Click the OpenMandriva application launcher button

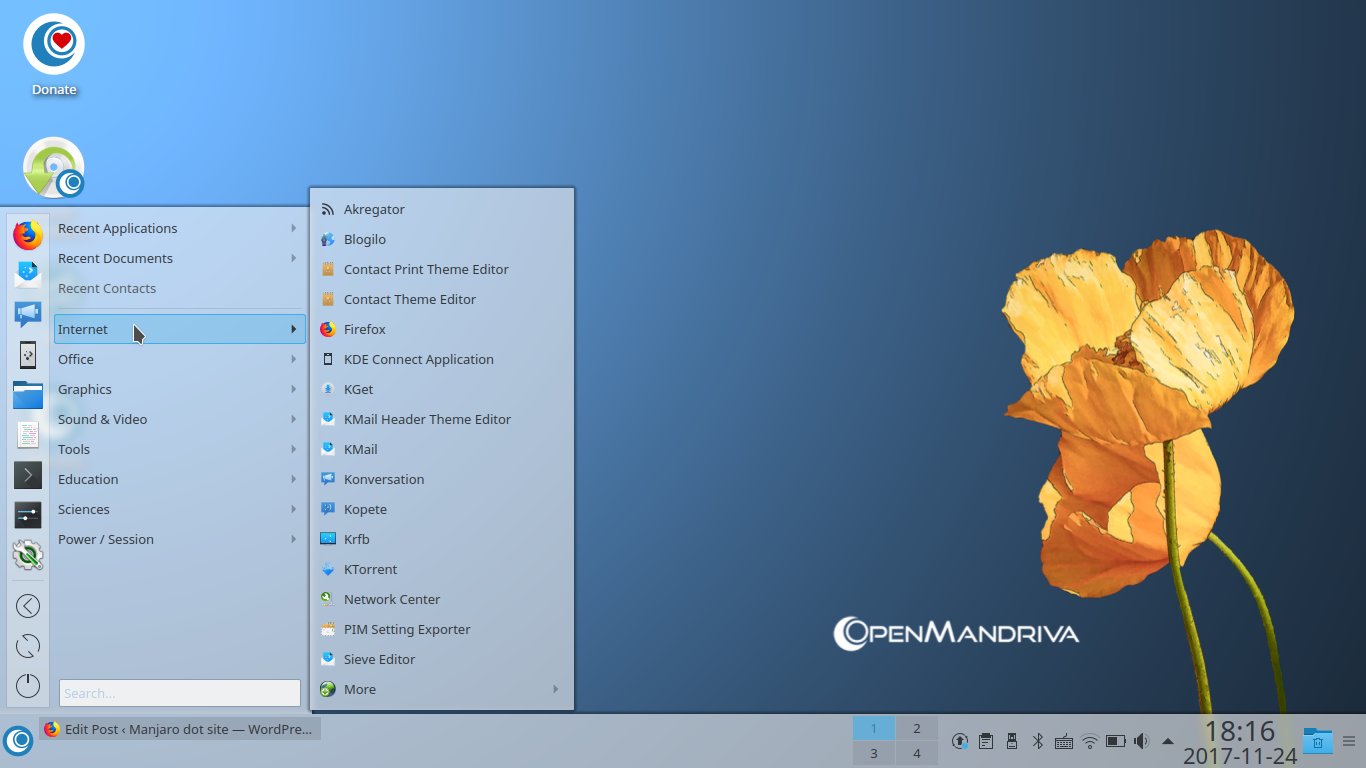coord(18,740)
